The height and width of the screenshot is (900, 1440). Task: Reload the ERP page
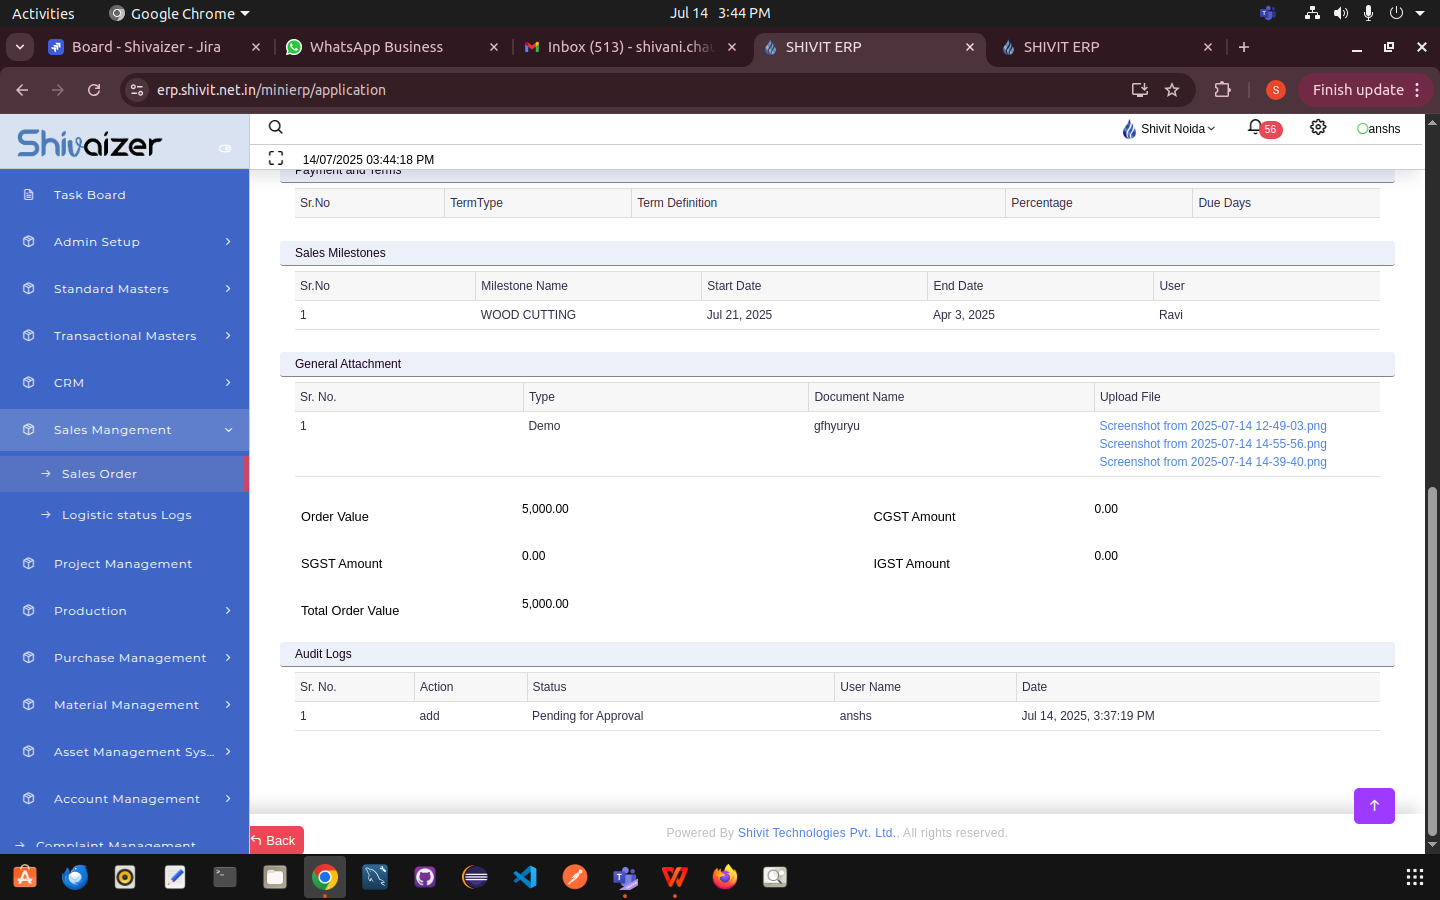(x=94, y=90)
